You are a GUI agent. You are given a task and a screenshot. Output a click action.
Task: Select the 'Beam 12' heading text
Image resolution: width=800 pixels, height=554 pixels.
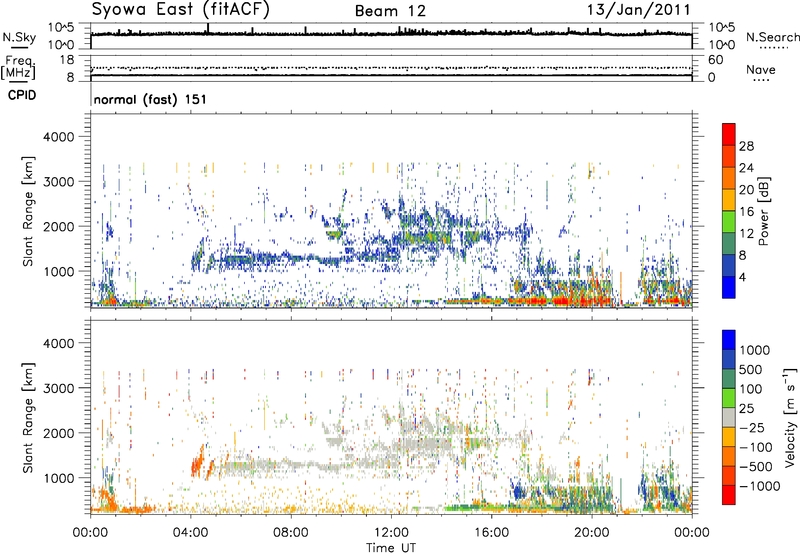pos(390,11)
